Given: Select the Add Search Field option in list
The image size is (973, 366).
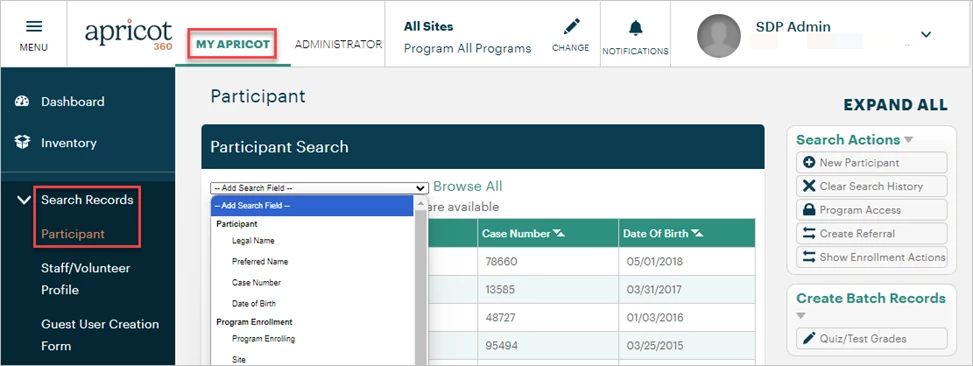Looking at the screenshot, I should pyautogui.click(x=312, y=206).
